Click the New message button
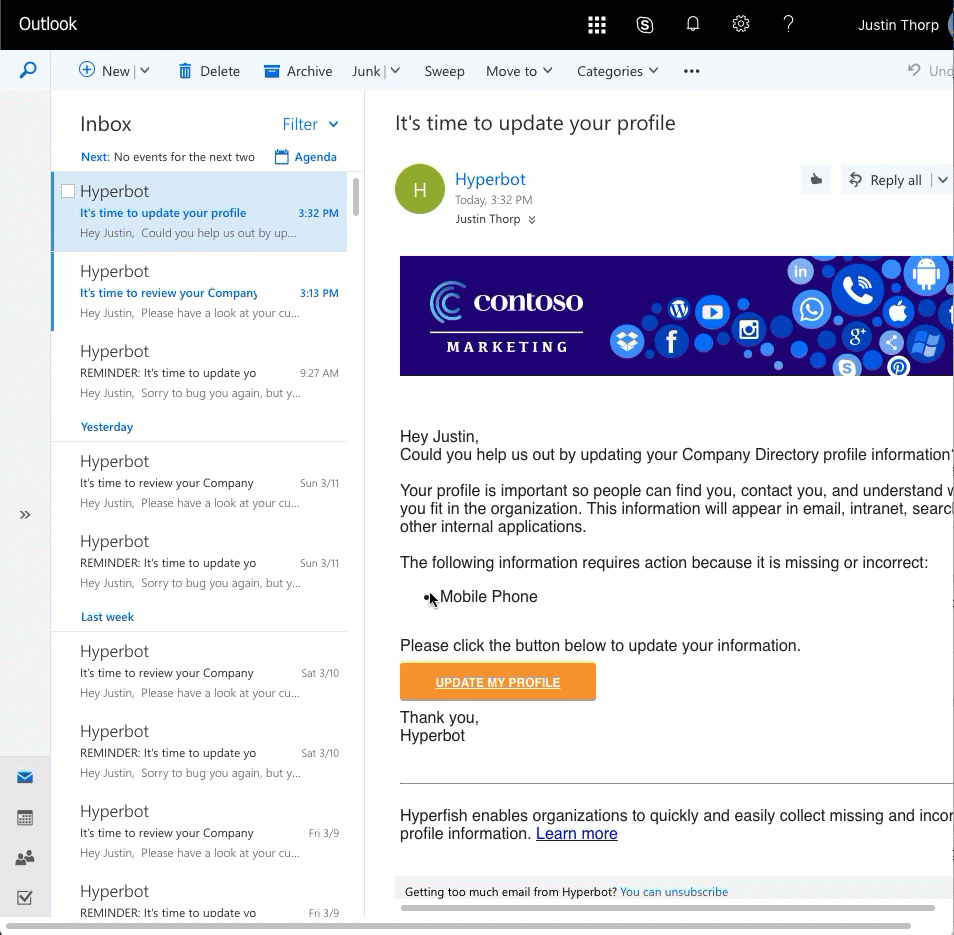 104,71
